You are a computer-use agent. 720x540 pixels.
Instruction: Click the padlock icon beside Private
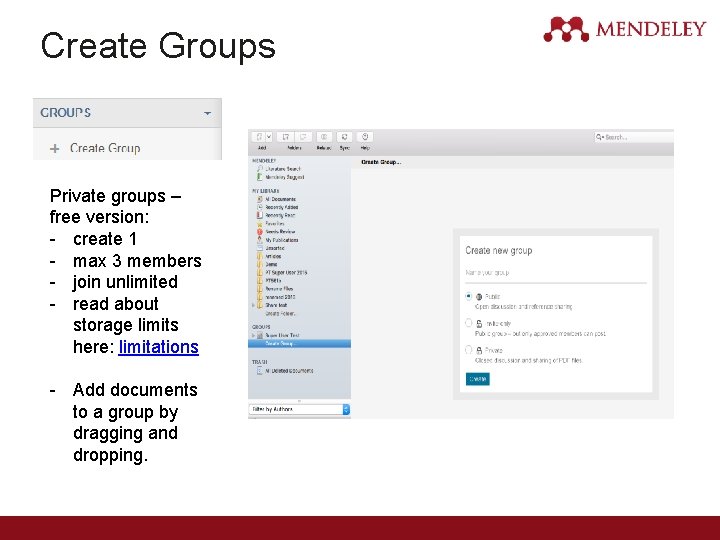coord(479,350)
